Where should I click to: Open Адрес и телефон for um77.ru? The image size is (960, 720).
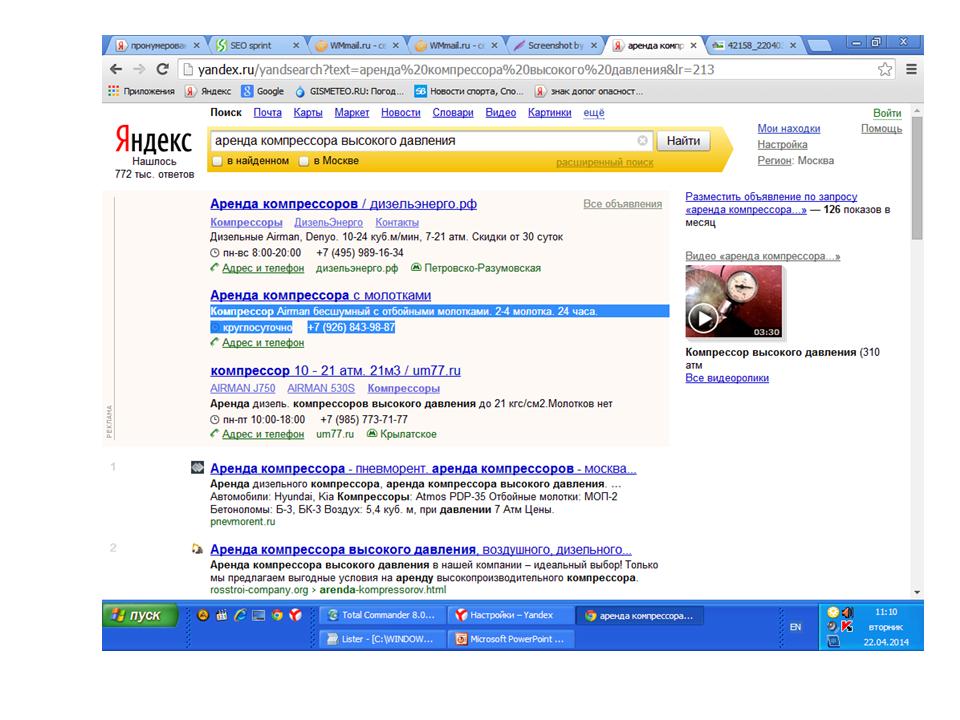tap(263, 434)
